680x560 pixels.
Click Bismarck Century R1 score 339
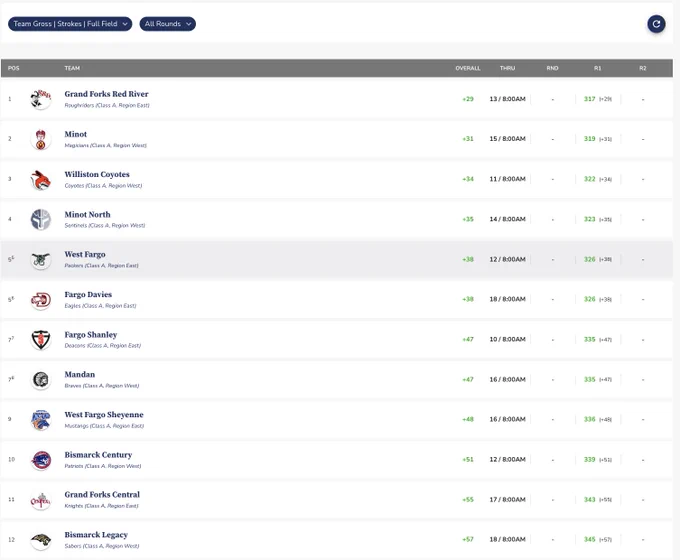click(x=589, y=460)
